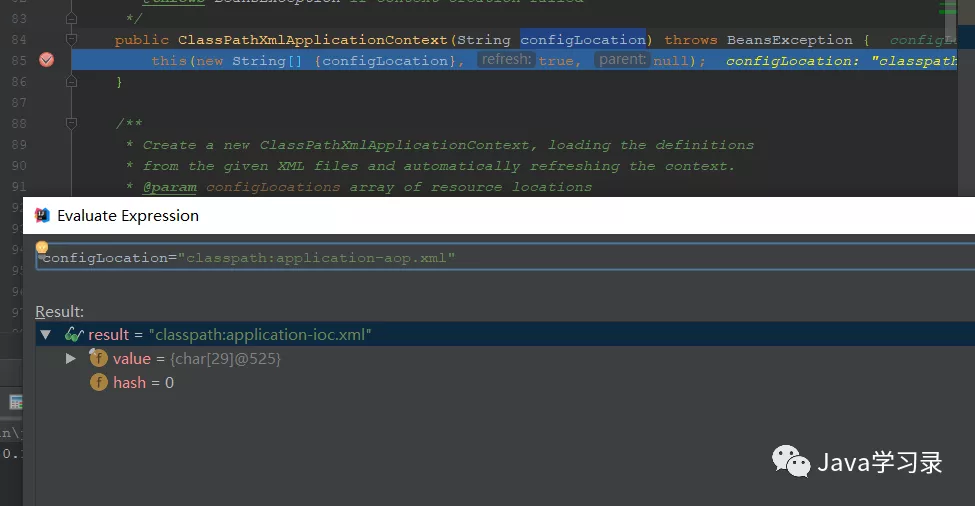
Task: Click the Result: label
Action: [59, 311]
